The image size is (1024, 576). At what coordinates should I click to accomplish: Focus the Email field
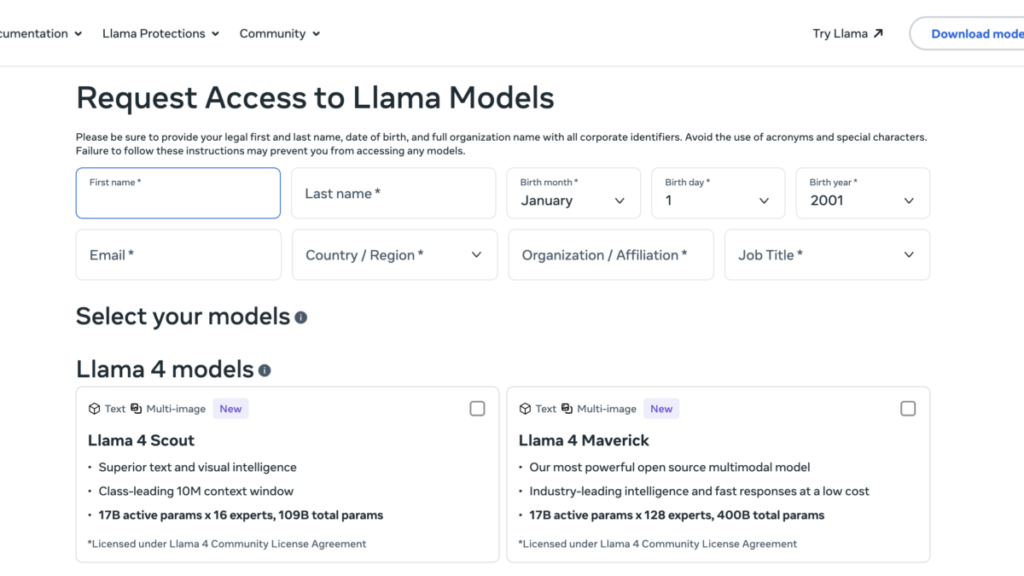178,255
